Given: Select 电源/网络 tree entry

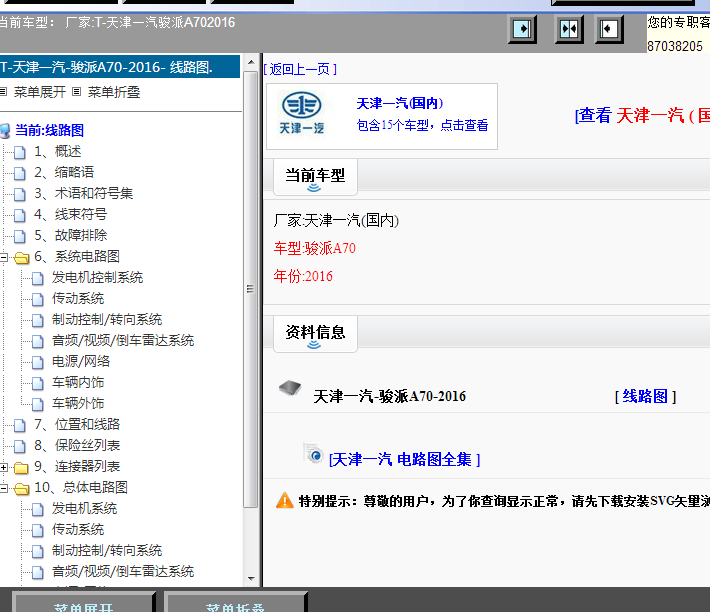Looking at the screenshot, I should click(81, 361).
